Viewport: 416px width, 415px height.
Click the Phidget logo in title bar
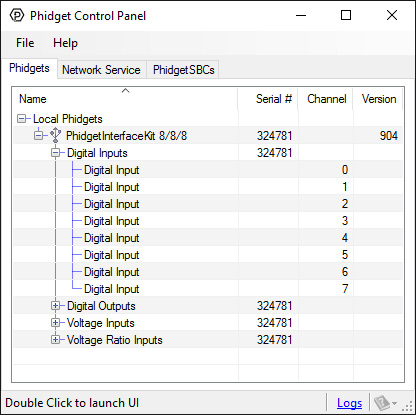[17, 15]
